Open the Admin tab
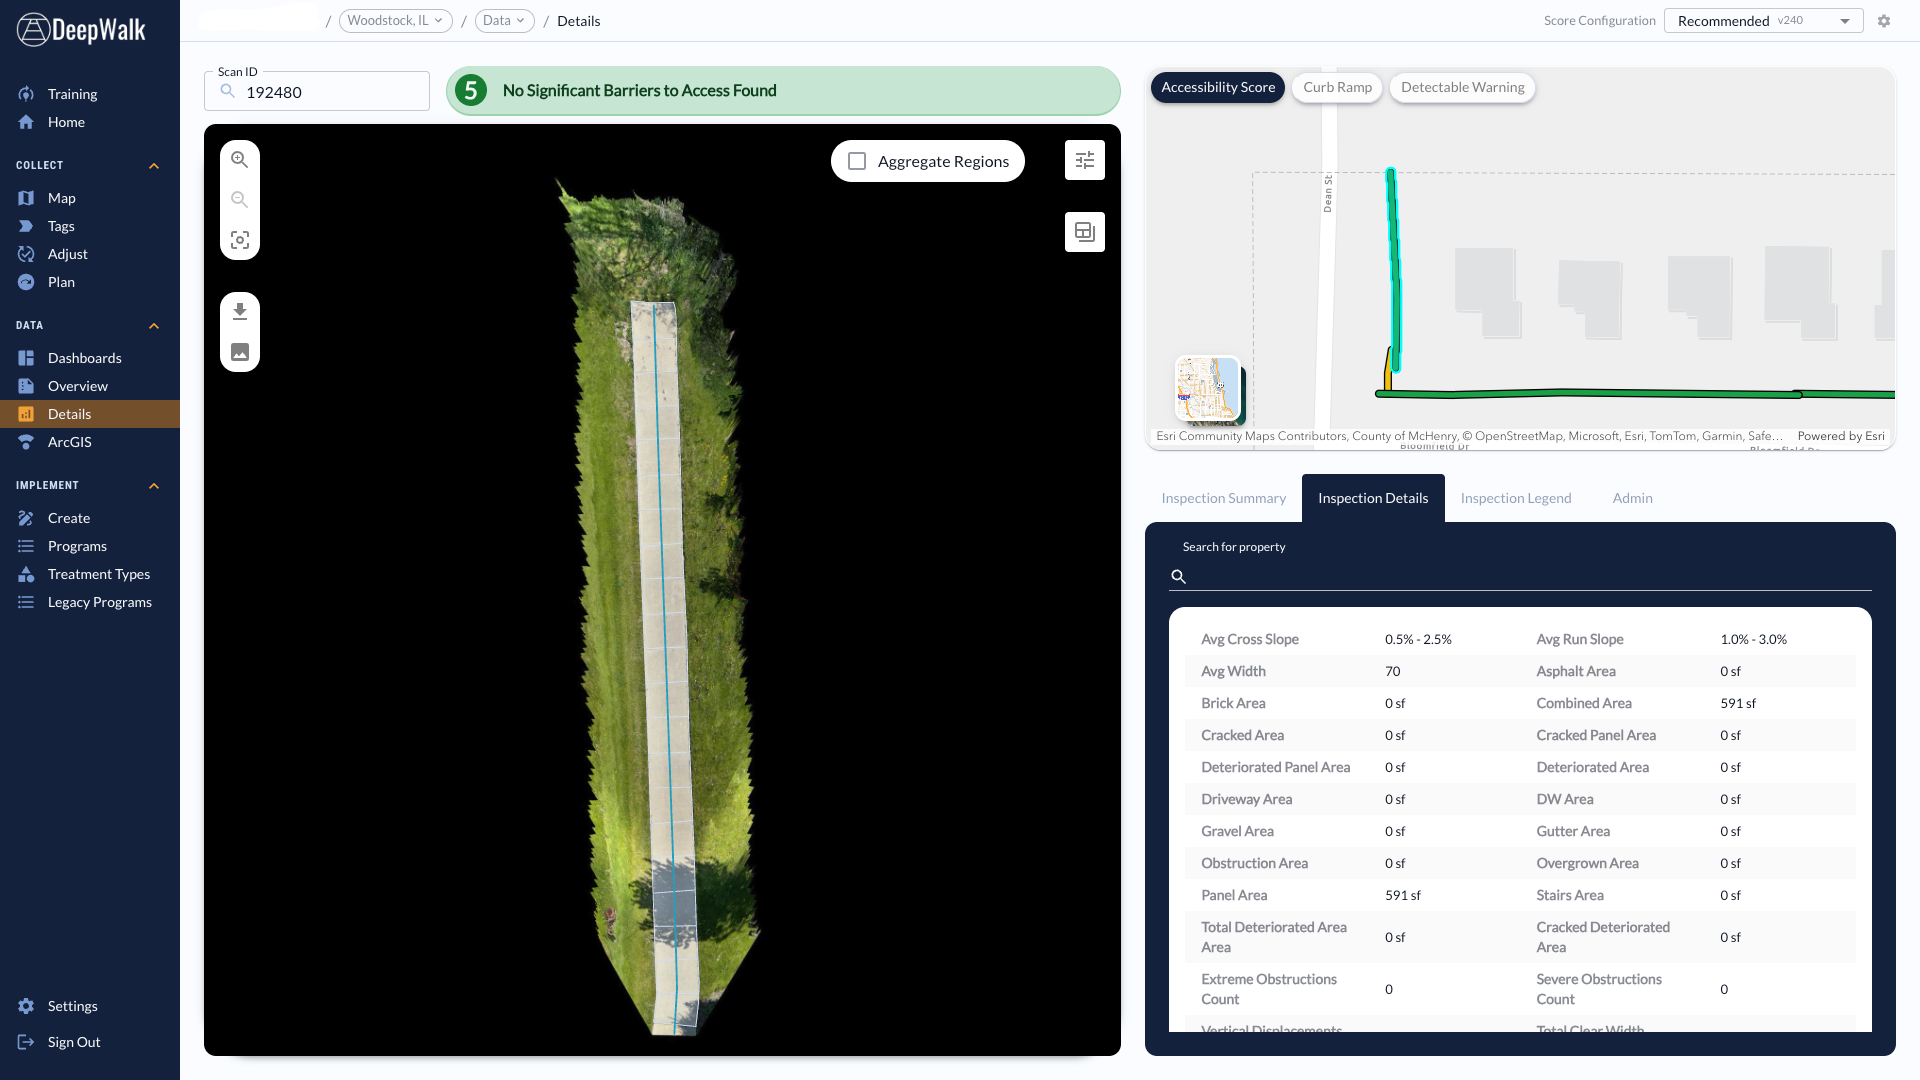This screenshot has width=1920, height=1080. click(x=1632, y=498)
